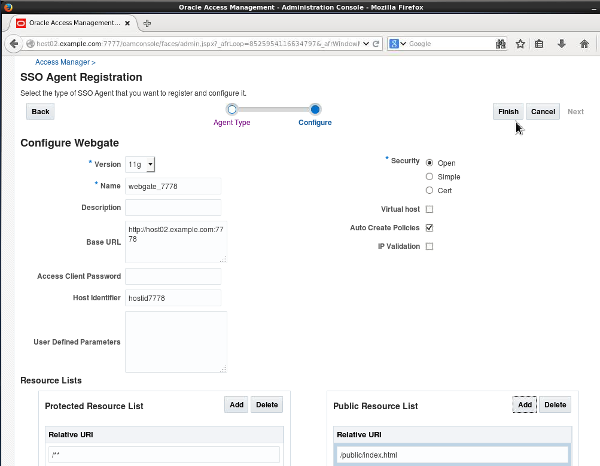This screenshot has width=600, height=466.
Task: Click the /public/index.html Relative URI field
Action: click(x=452, y=455)
